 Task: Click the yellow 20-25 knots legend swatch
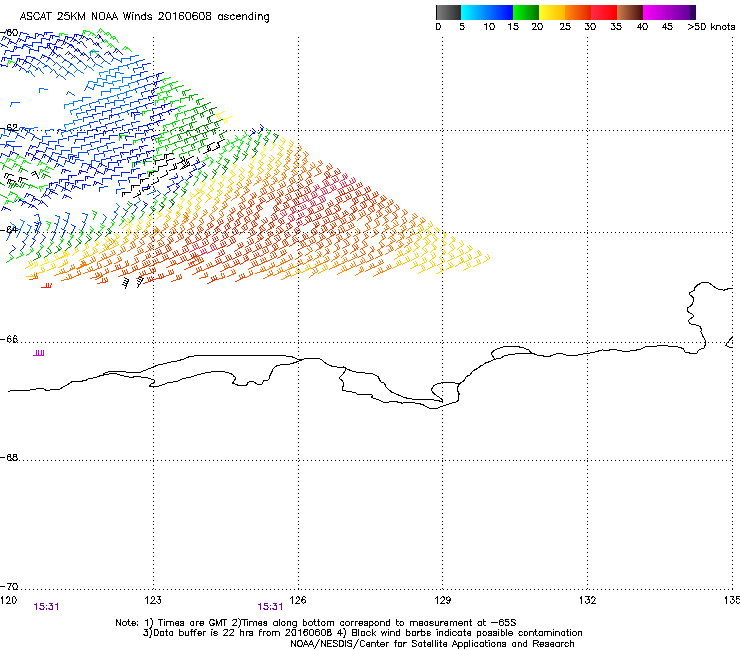click(x=552, y=12)
